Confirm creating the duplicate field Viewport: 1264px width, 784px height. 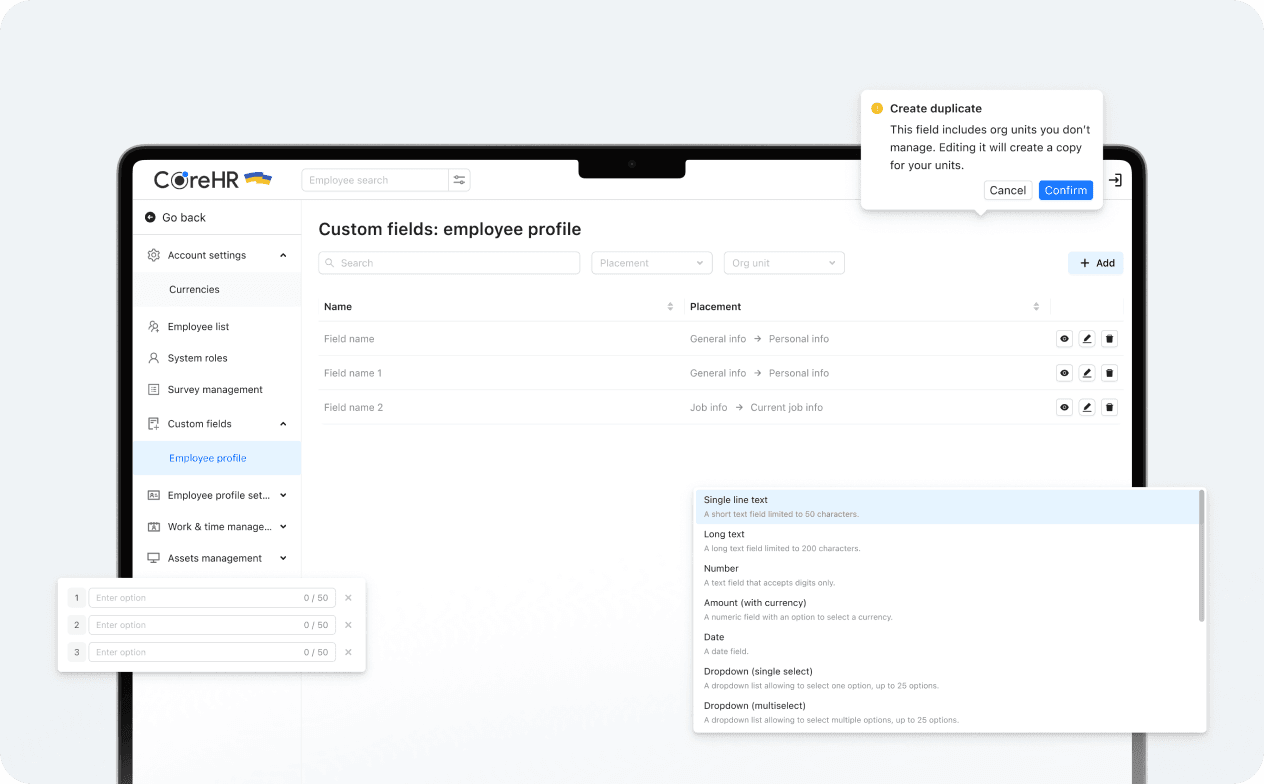click(x=1065, y=190)
